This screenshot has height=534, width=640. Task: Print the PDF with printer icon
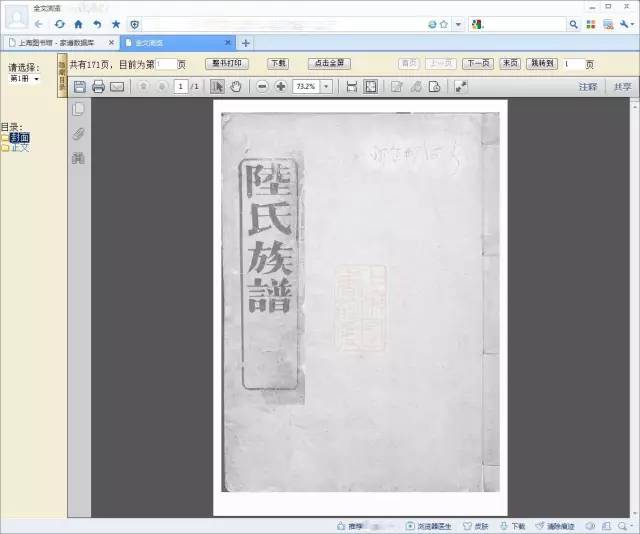(x=98, y=87)
